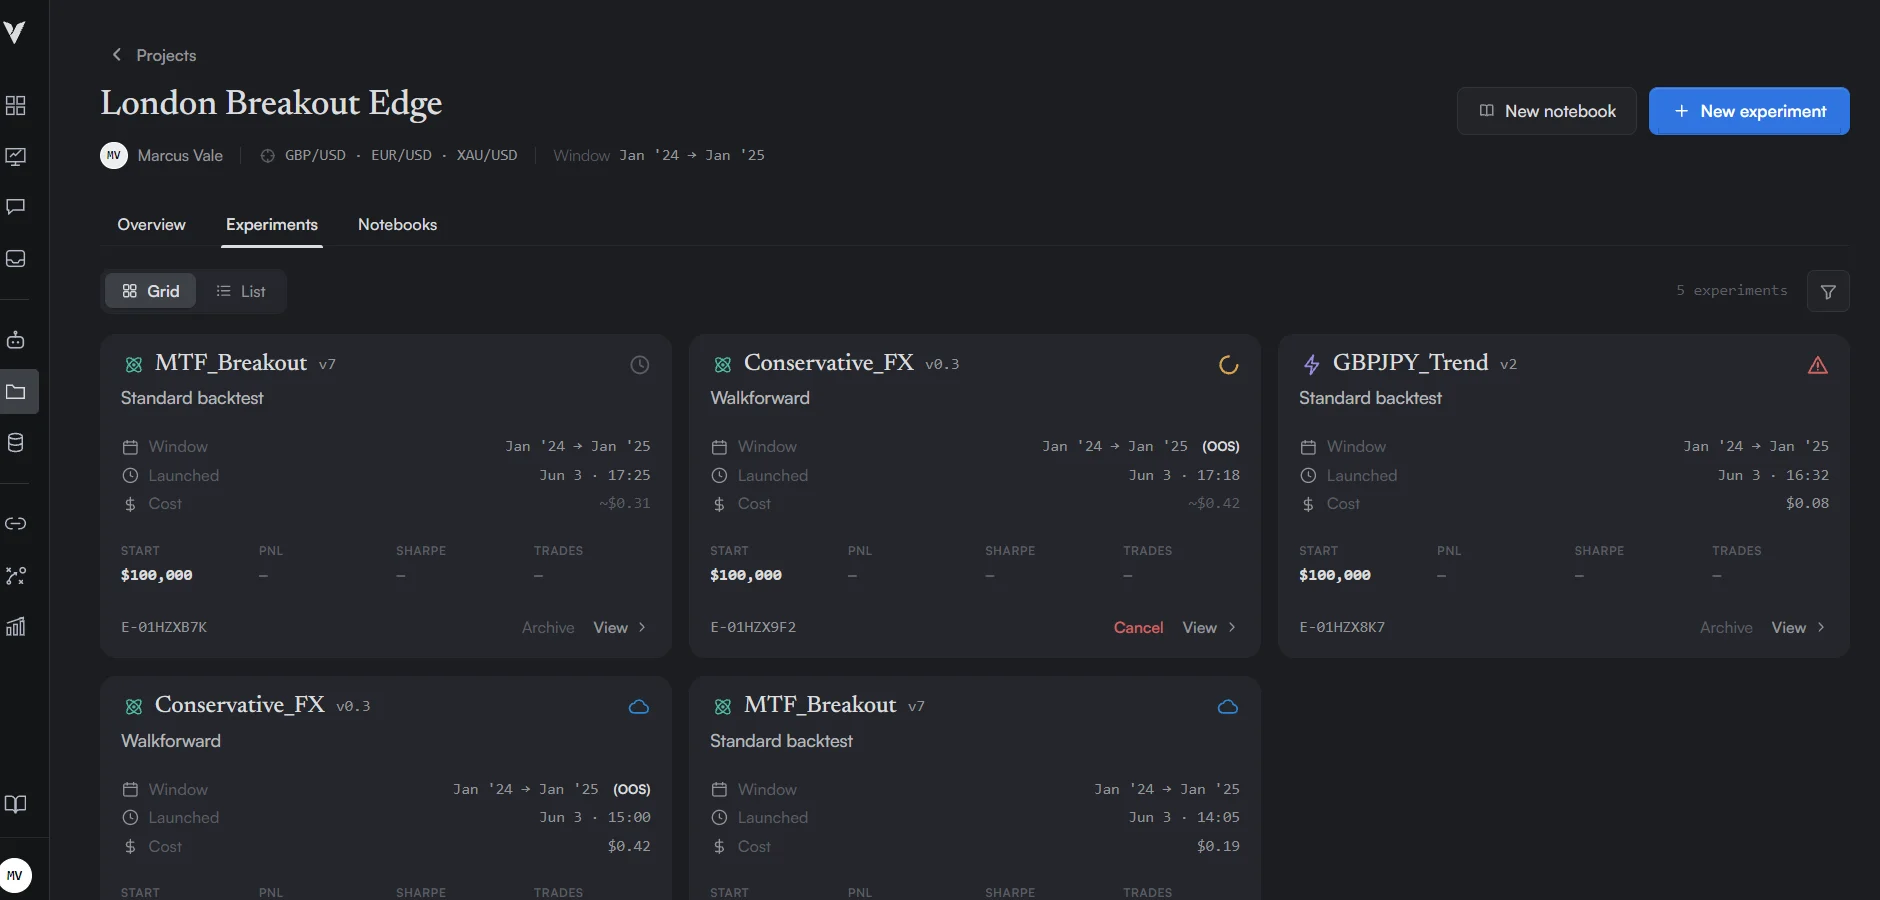
Task: Switch to Grid view
Action: [x=151, y=291]
